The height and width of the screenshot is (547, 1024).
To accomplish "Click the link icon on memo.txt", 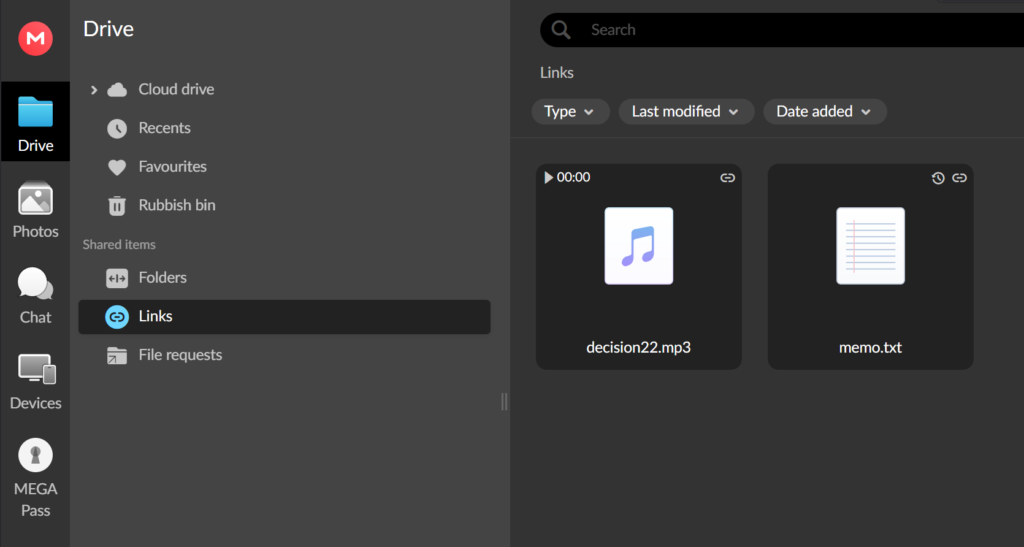I will [x=960, y=178].
